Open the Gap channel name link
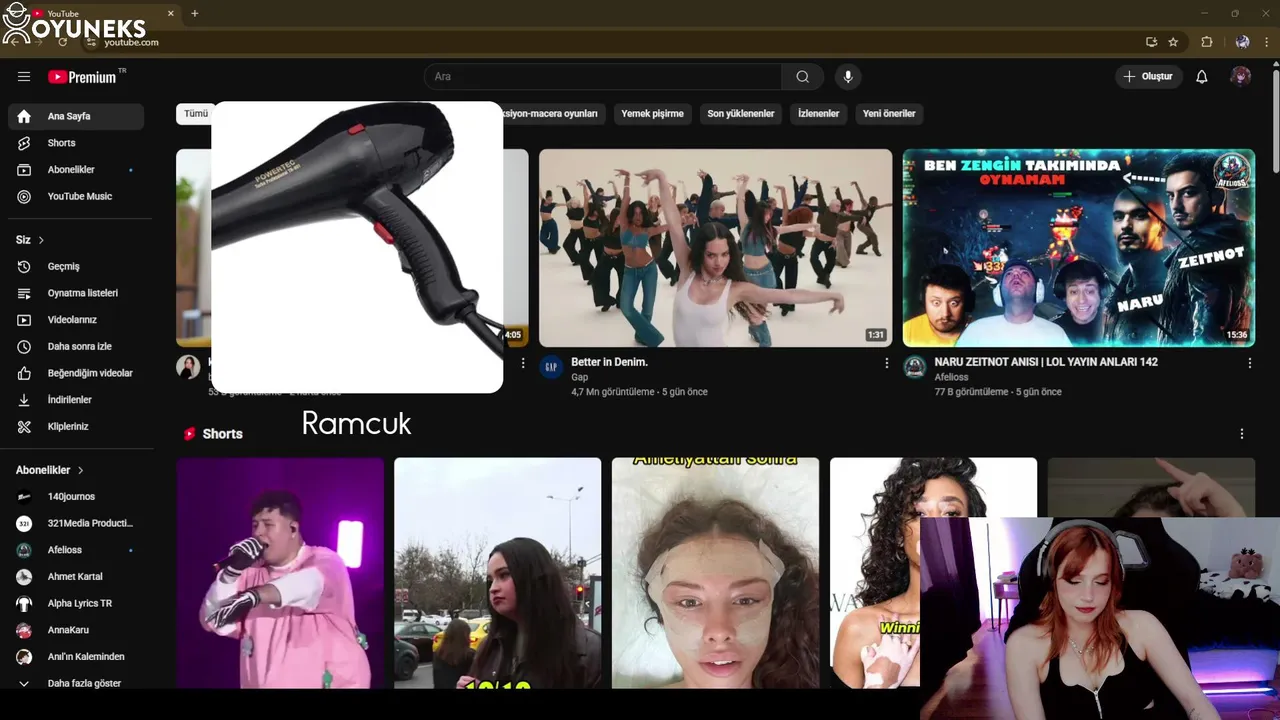This screenshot has width=1280, height=720. click(x=579, y=377)
